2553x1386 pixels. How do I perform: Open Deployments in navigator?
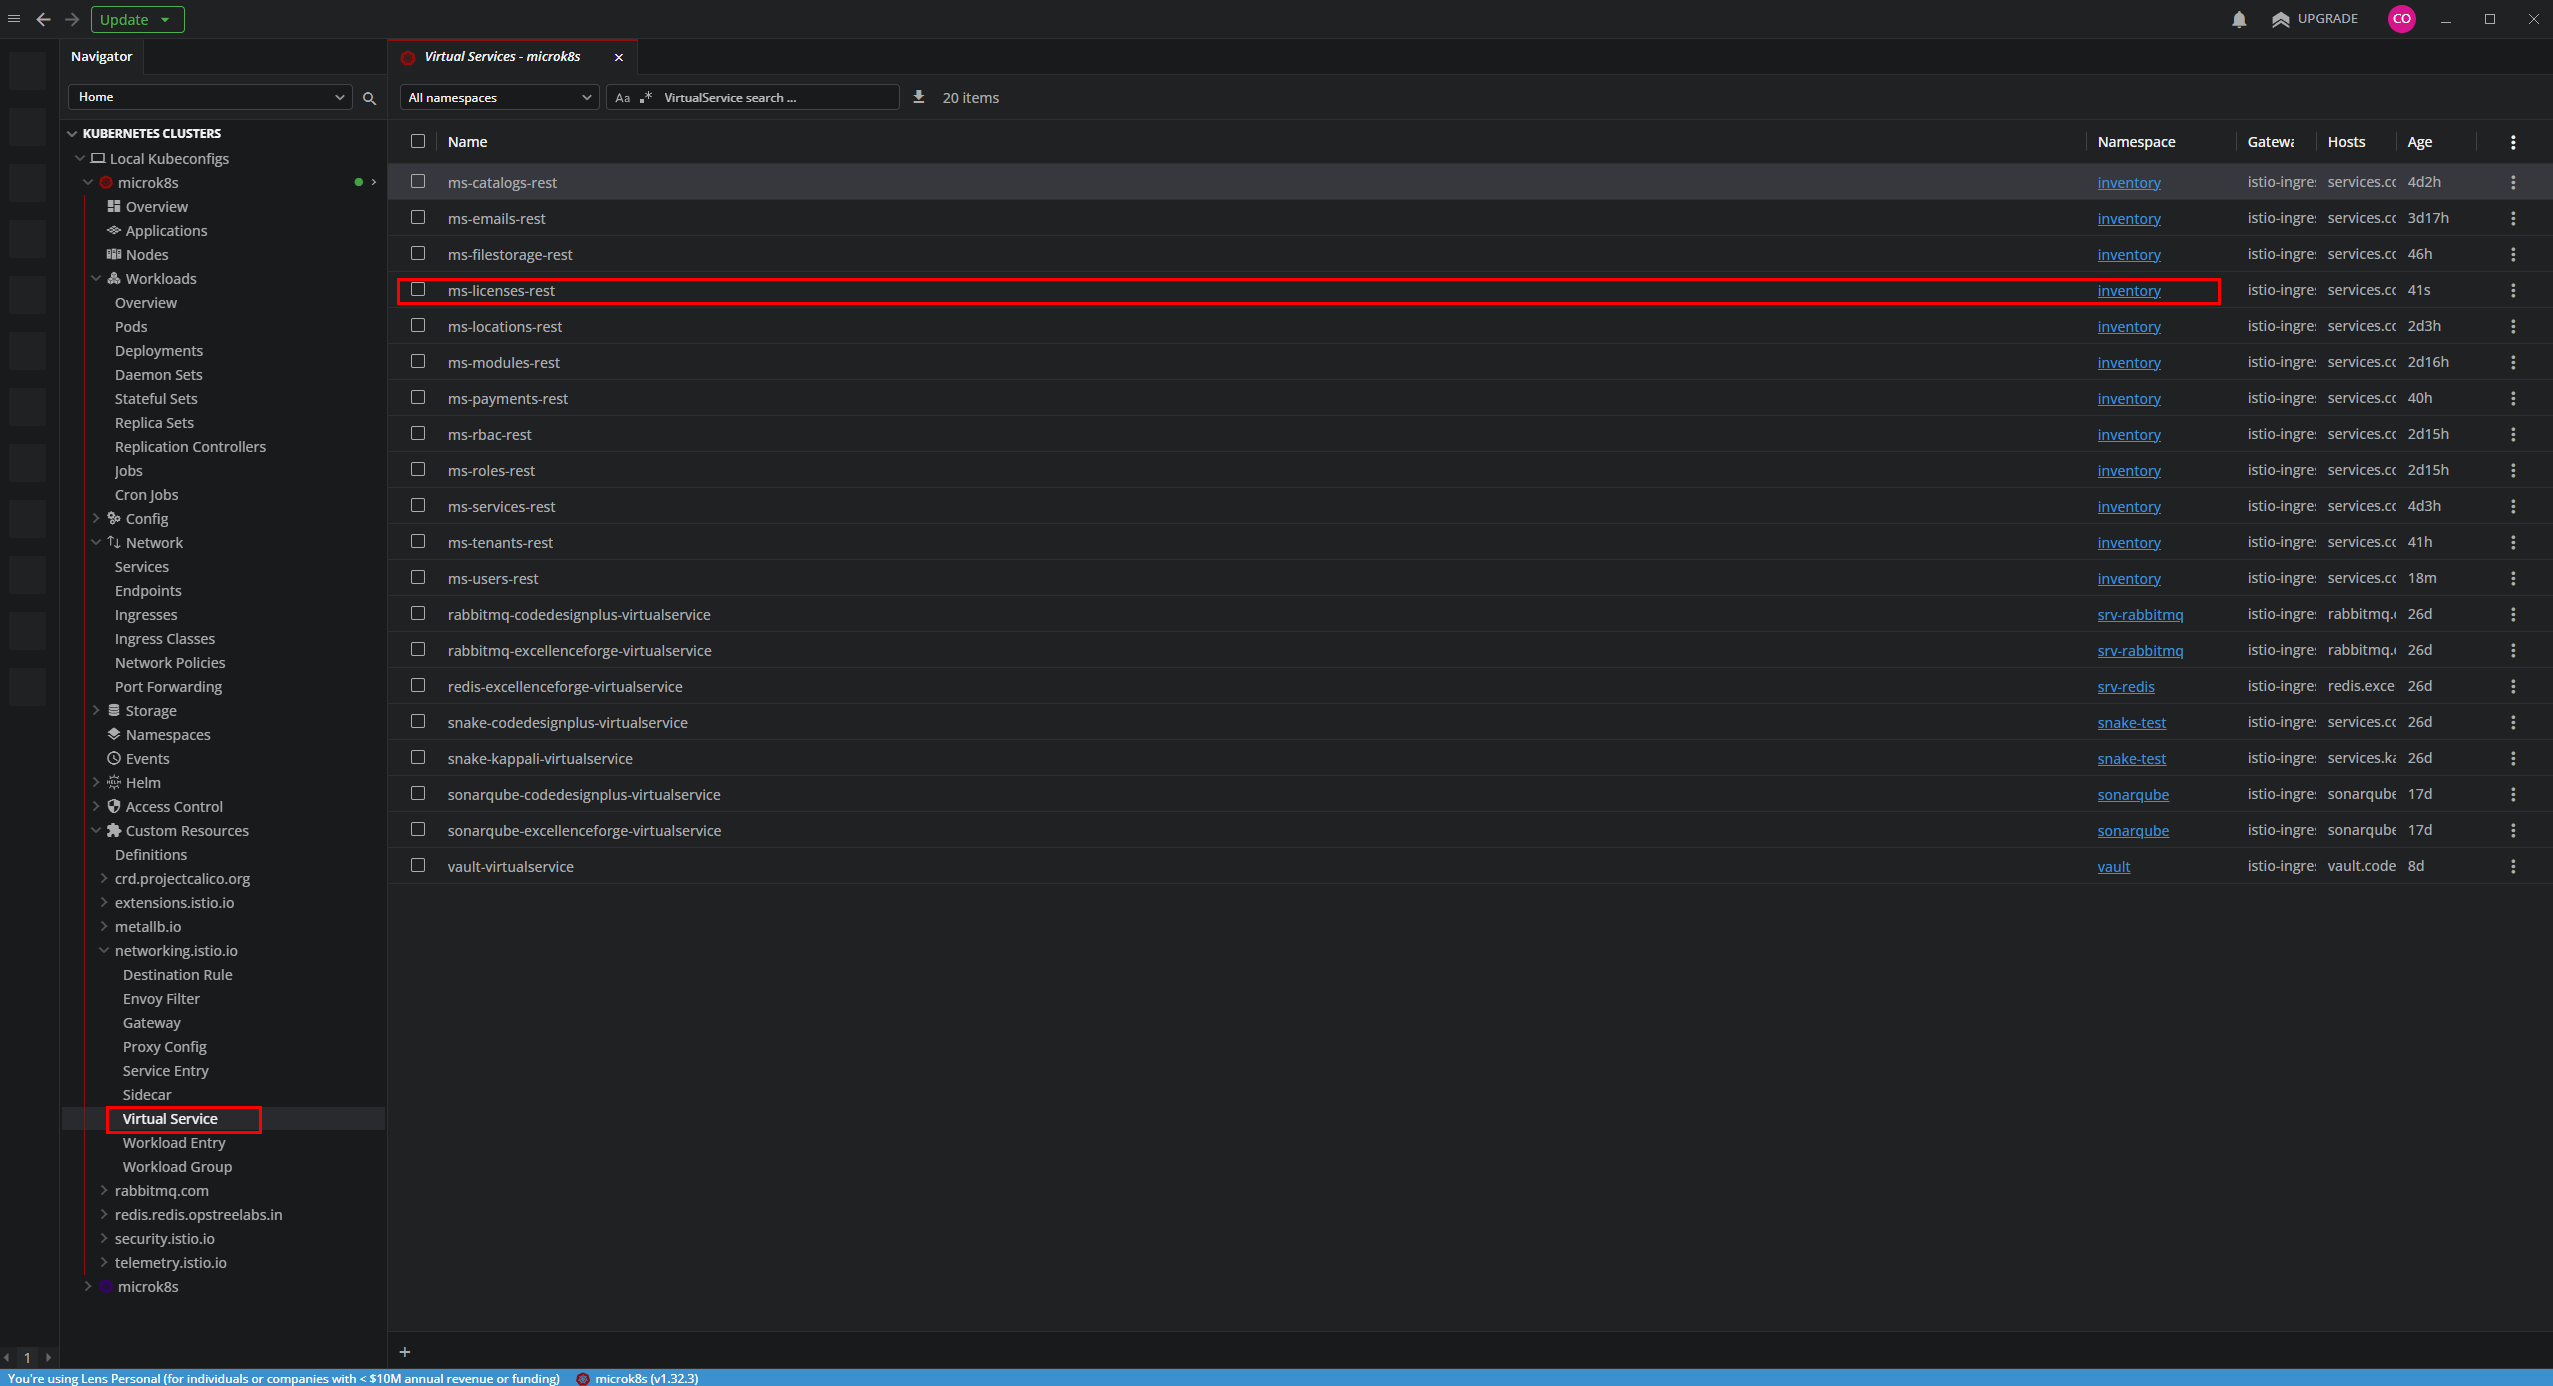(x=159, y=350)
